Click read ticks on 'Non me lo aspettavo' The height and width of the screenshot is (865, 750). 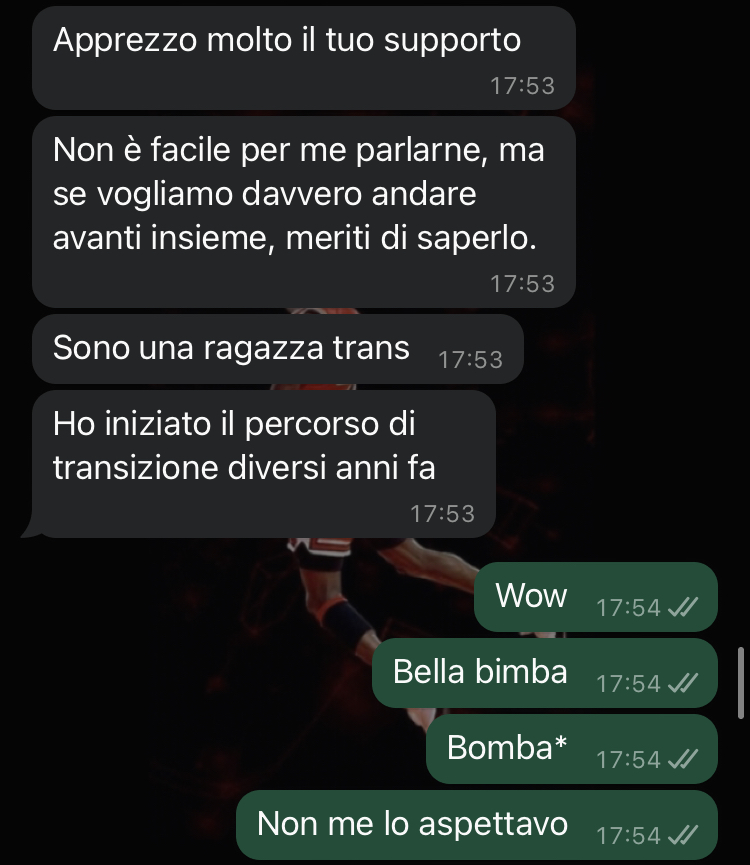click(x=683, y=835)
